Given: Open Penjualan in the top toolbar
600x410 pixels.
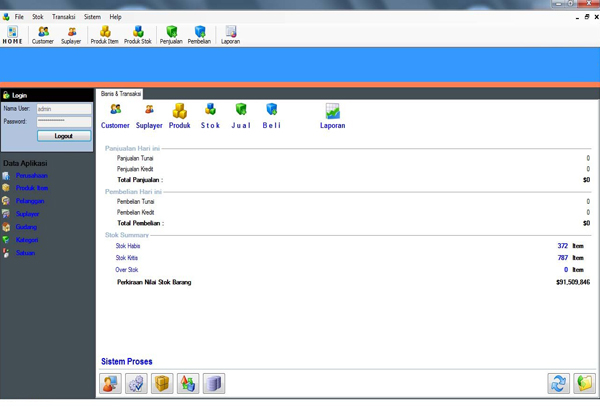Looking at the screenshot, I should coord(172,35).
